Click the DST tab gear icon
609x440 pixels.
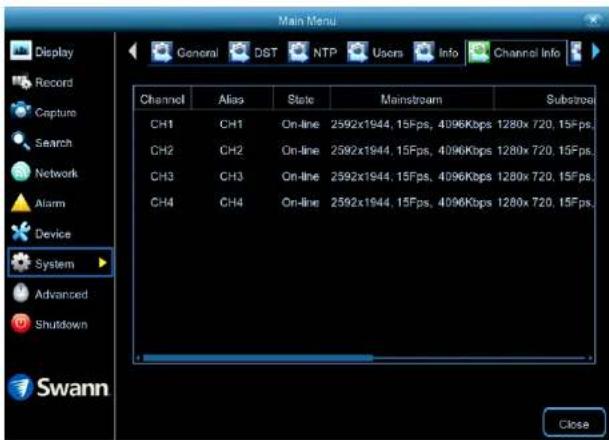(x=239, y=52)
